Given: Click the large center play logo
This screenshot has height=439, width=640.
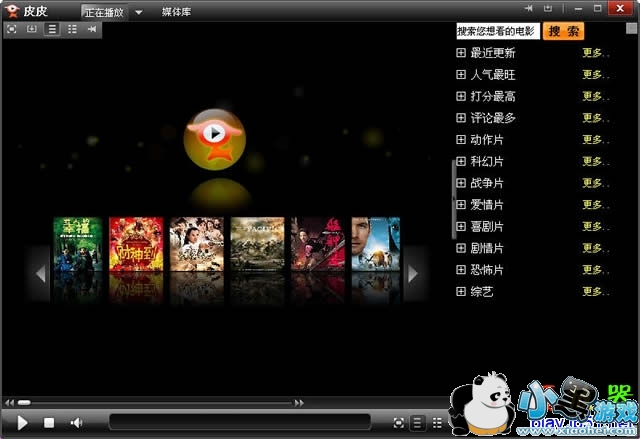Looking at the screenshot, I should [x=215, y=139].
